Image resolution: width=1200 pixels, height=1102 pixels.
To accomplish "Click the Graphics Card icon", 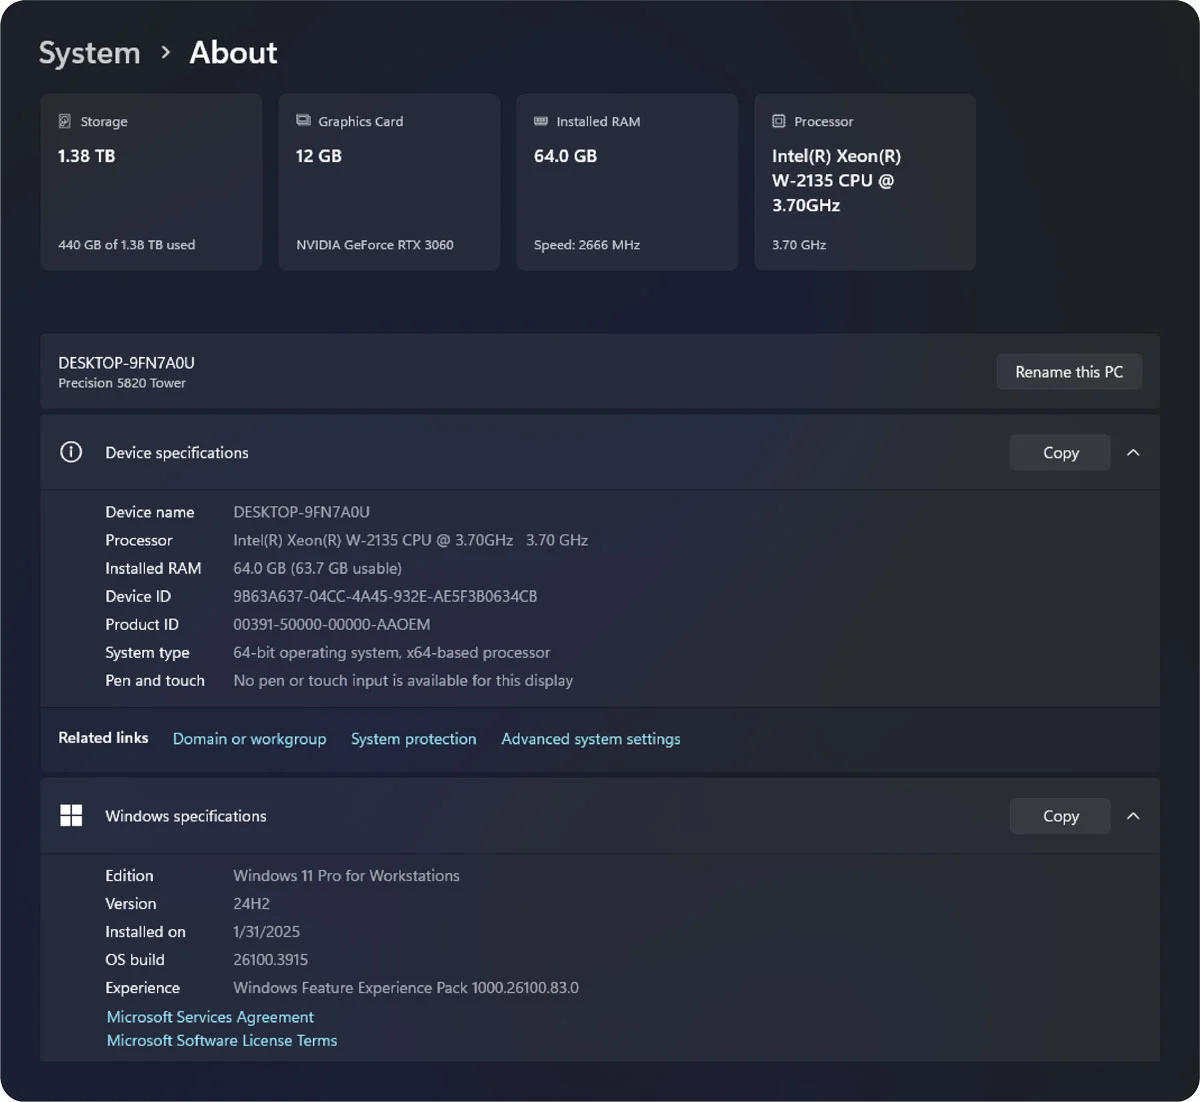I will [303, 121].
